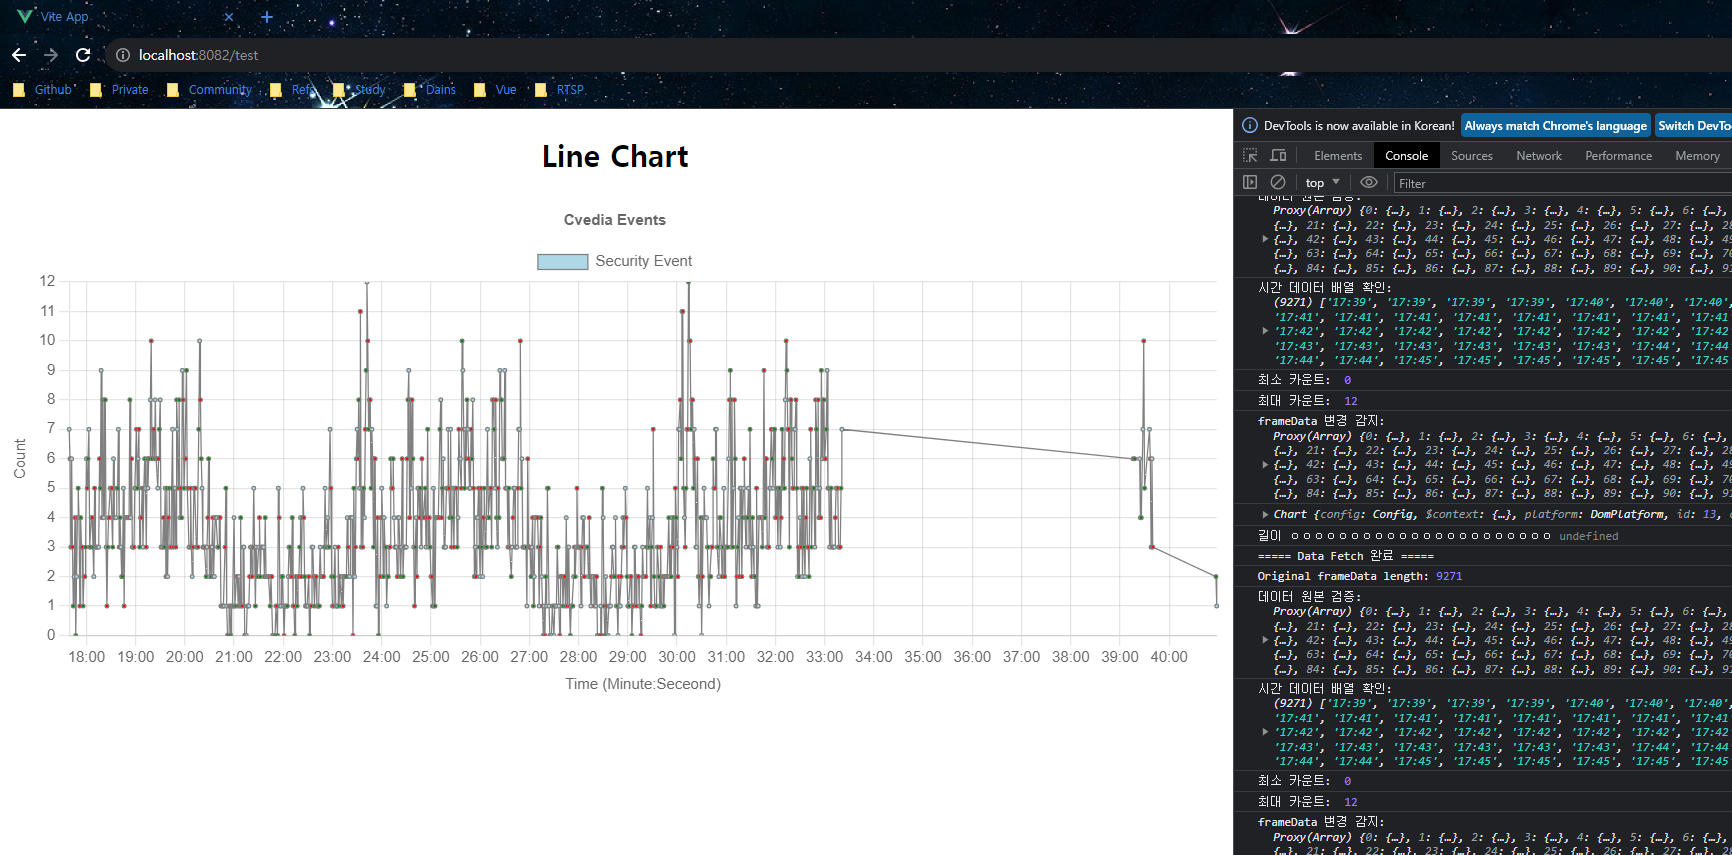The width and height of the screenshot is (1732, 855).
Task: Click the address bar URL field
Action: [x=900, y=55]
